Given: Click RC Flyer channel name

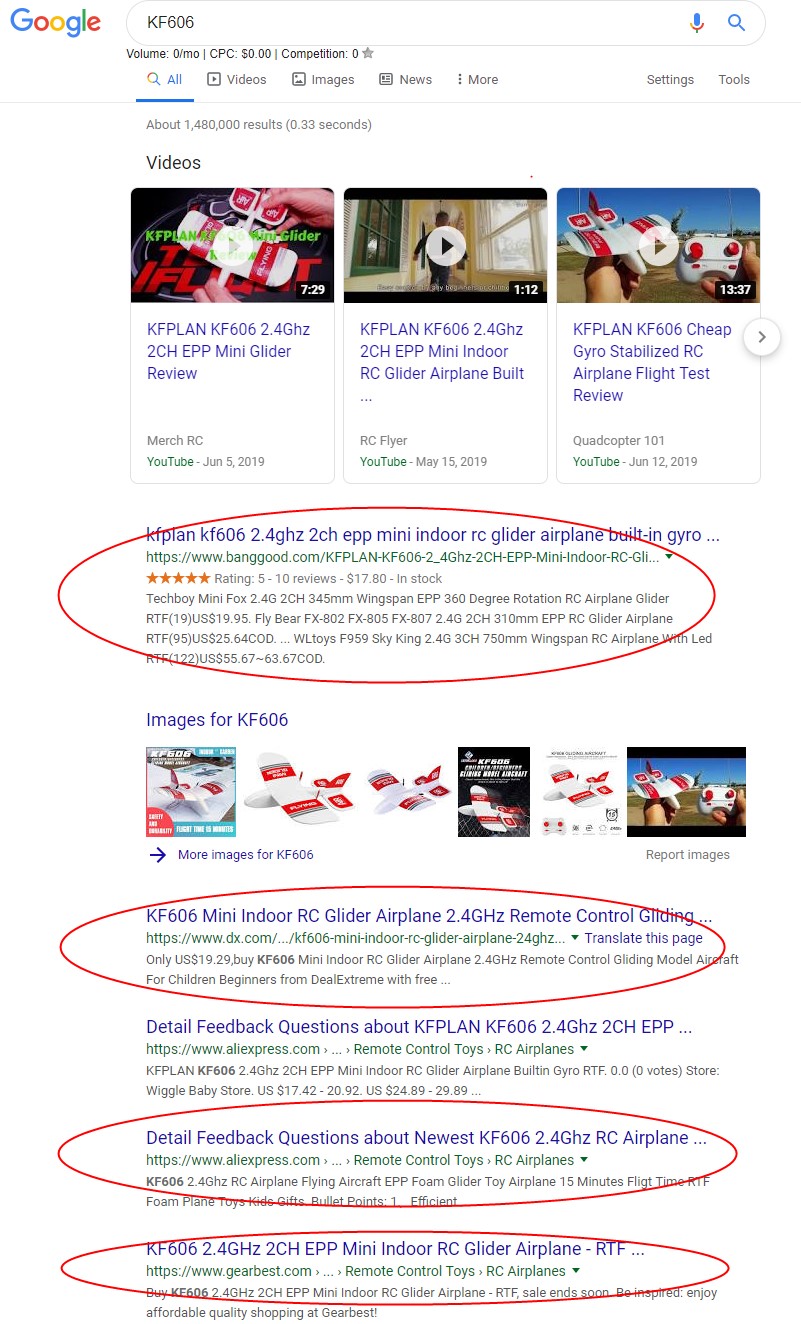Looking at the screenshot, I should pos(384,441).
